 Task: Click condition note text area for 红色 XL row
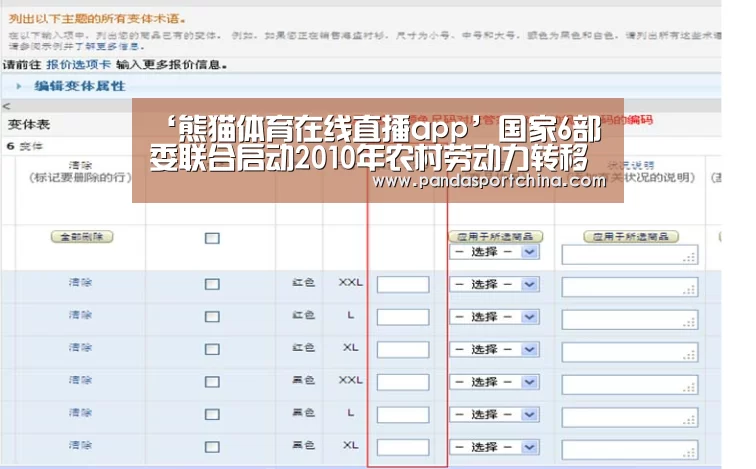(630, 352)
